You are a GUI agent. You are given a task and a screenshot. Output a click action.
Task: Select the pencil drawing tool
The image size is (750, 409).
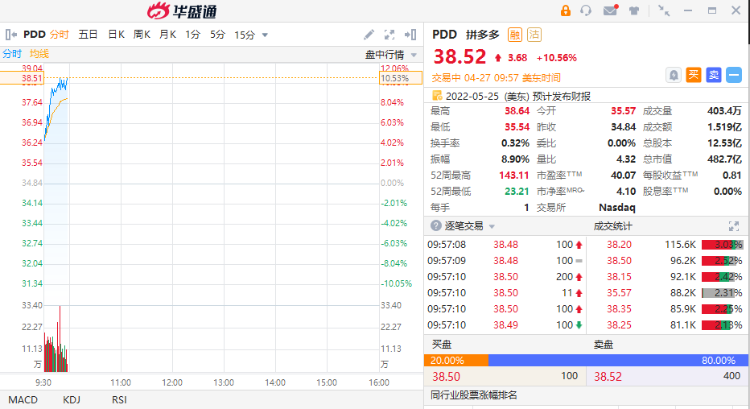coord(369,34)
